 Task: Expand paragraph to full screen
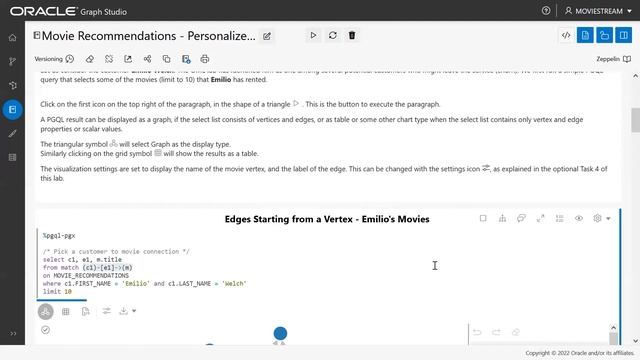coord(540,218)
